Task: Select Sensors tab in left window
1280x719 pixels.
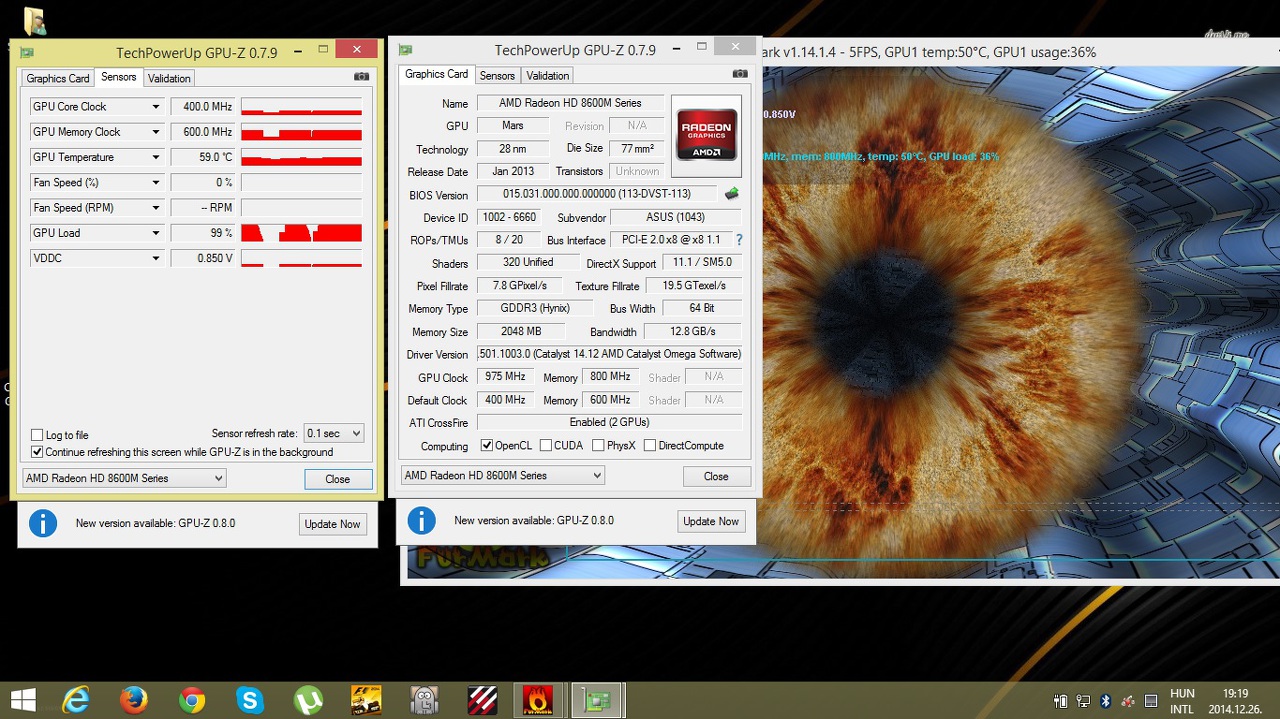Action: (x=118, y=77)
